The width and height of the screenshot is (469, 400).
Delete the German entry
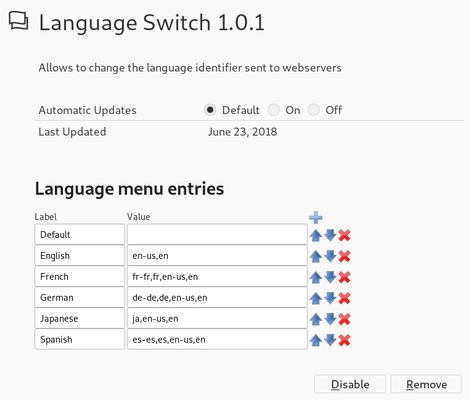click(344, 298)
